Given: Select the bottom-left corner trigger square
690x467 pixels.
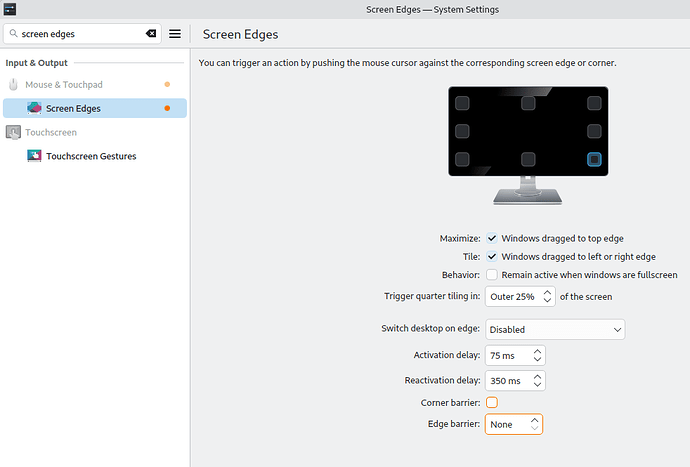Looking at the screenshot, I should click(462, 159).
